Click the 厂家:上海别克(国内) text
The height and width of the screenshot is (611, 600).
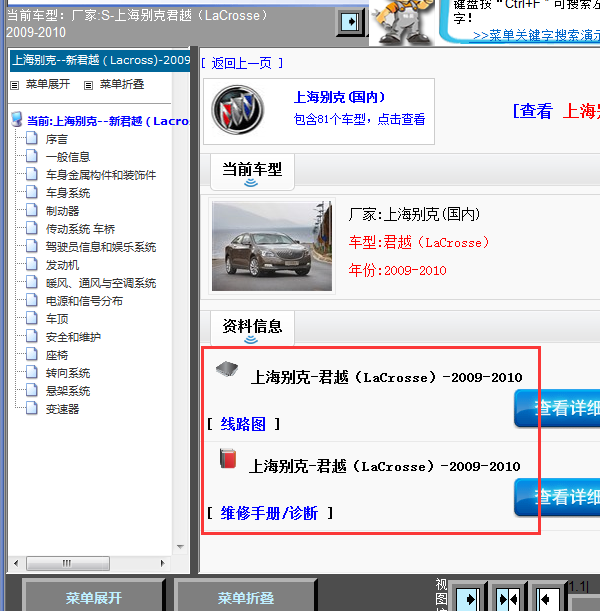(414, 214)
